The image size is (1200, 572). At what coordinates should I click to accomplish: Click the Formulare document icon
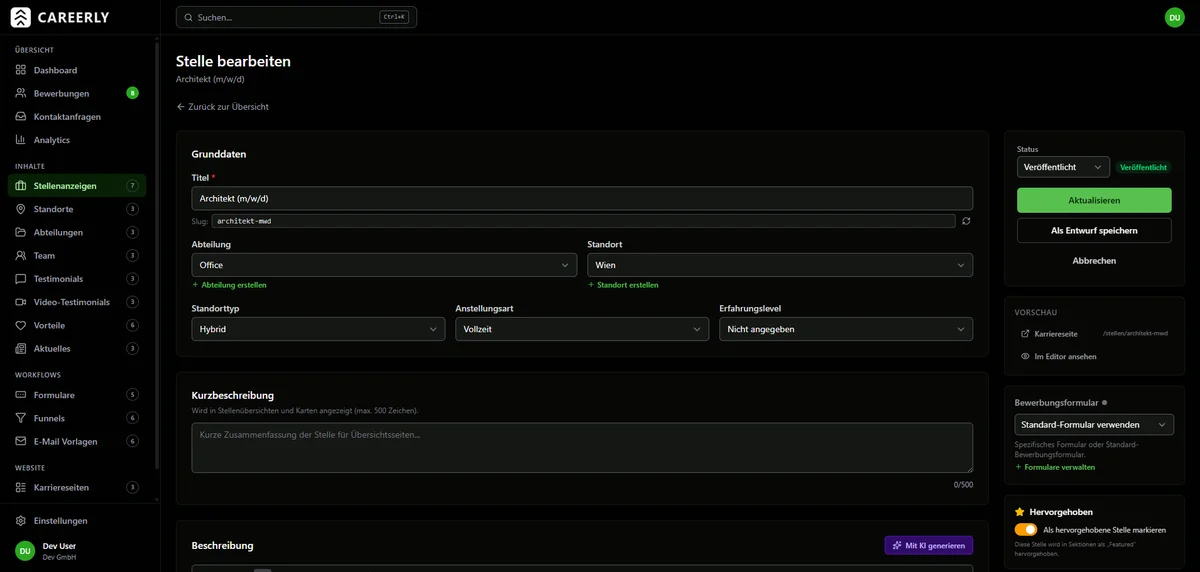coord(21,395)
